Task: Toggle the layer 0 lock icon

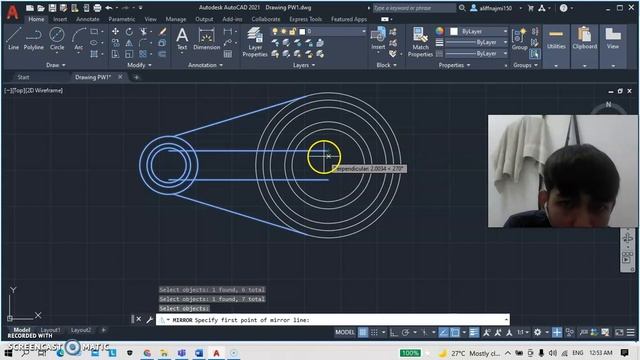Action: point(292,31)
